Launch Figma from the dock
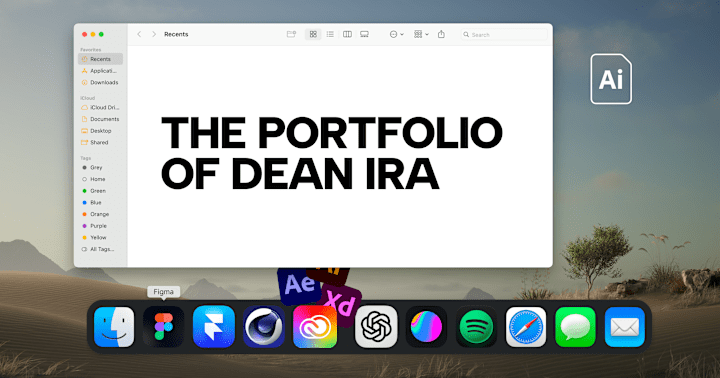The image size is (720, 378). (163, 327)
